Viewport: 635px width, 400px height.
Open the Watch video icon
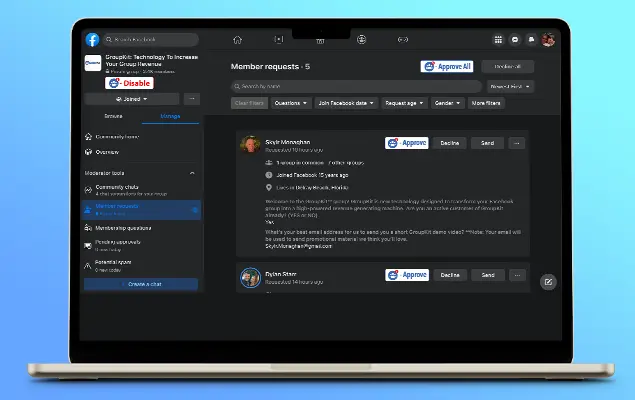(x=279, y=39)
